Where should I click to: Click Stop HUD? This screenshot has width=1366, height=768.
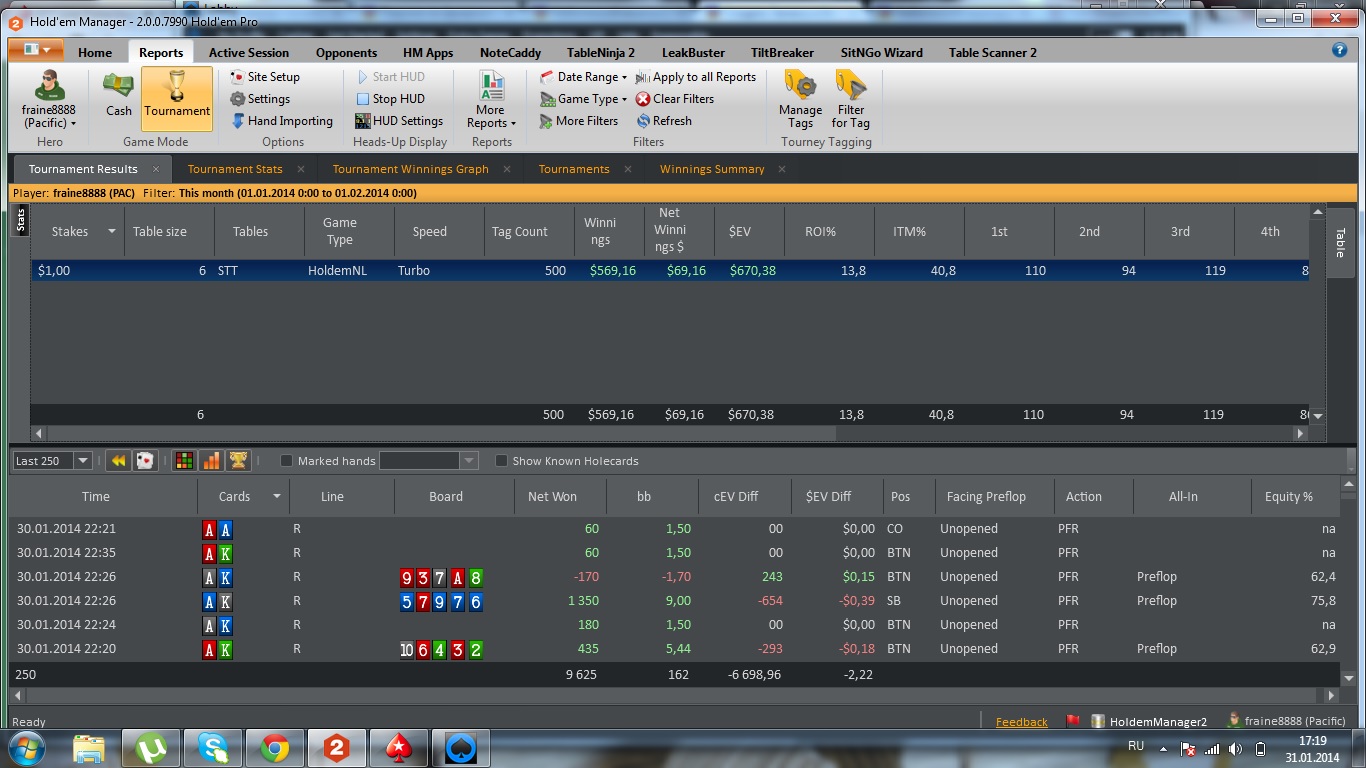391,99
